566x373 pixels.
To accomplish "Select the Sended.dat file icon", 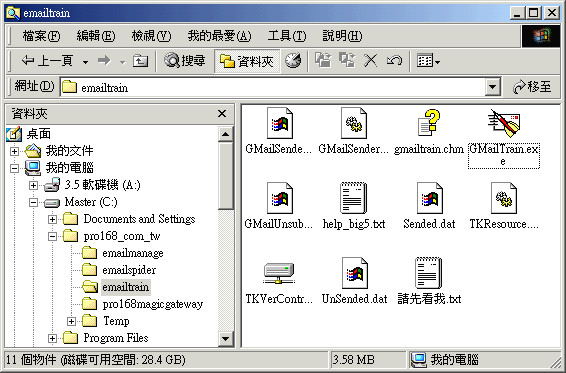I will [430, 199].
